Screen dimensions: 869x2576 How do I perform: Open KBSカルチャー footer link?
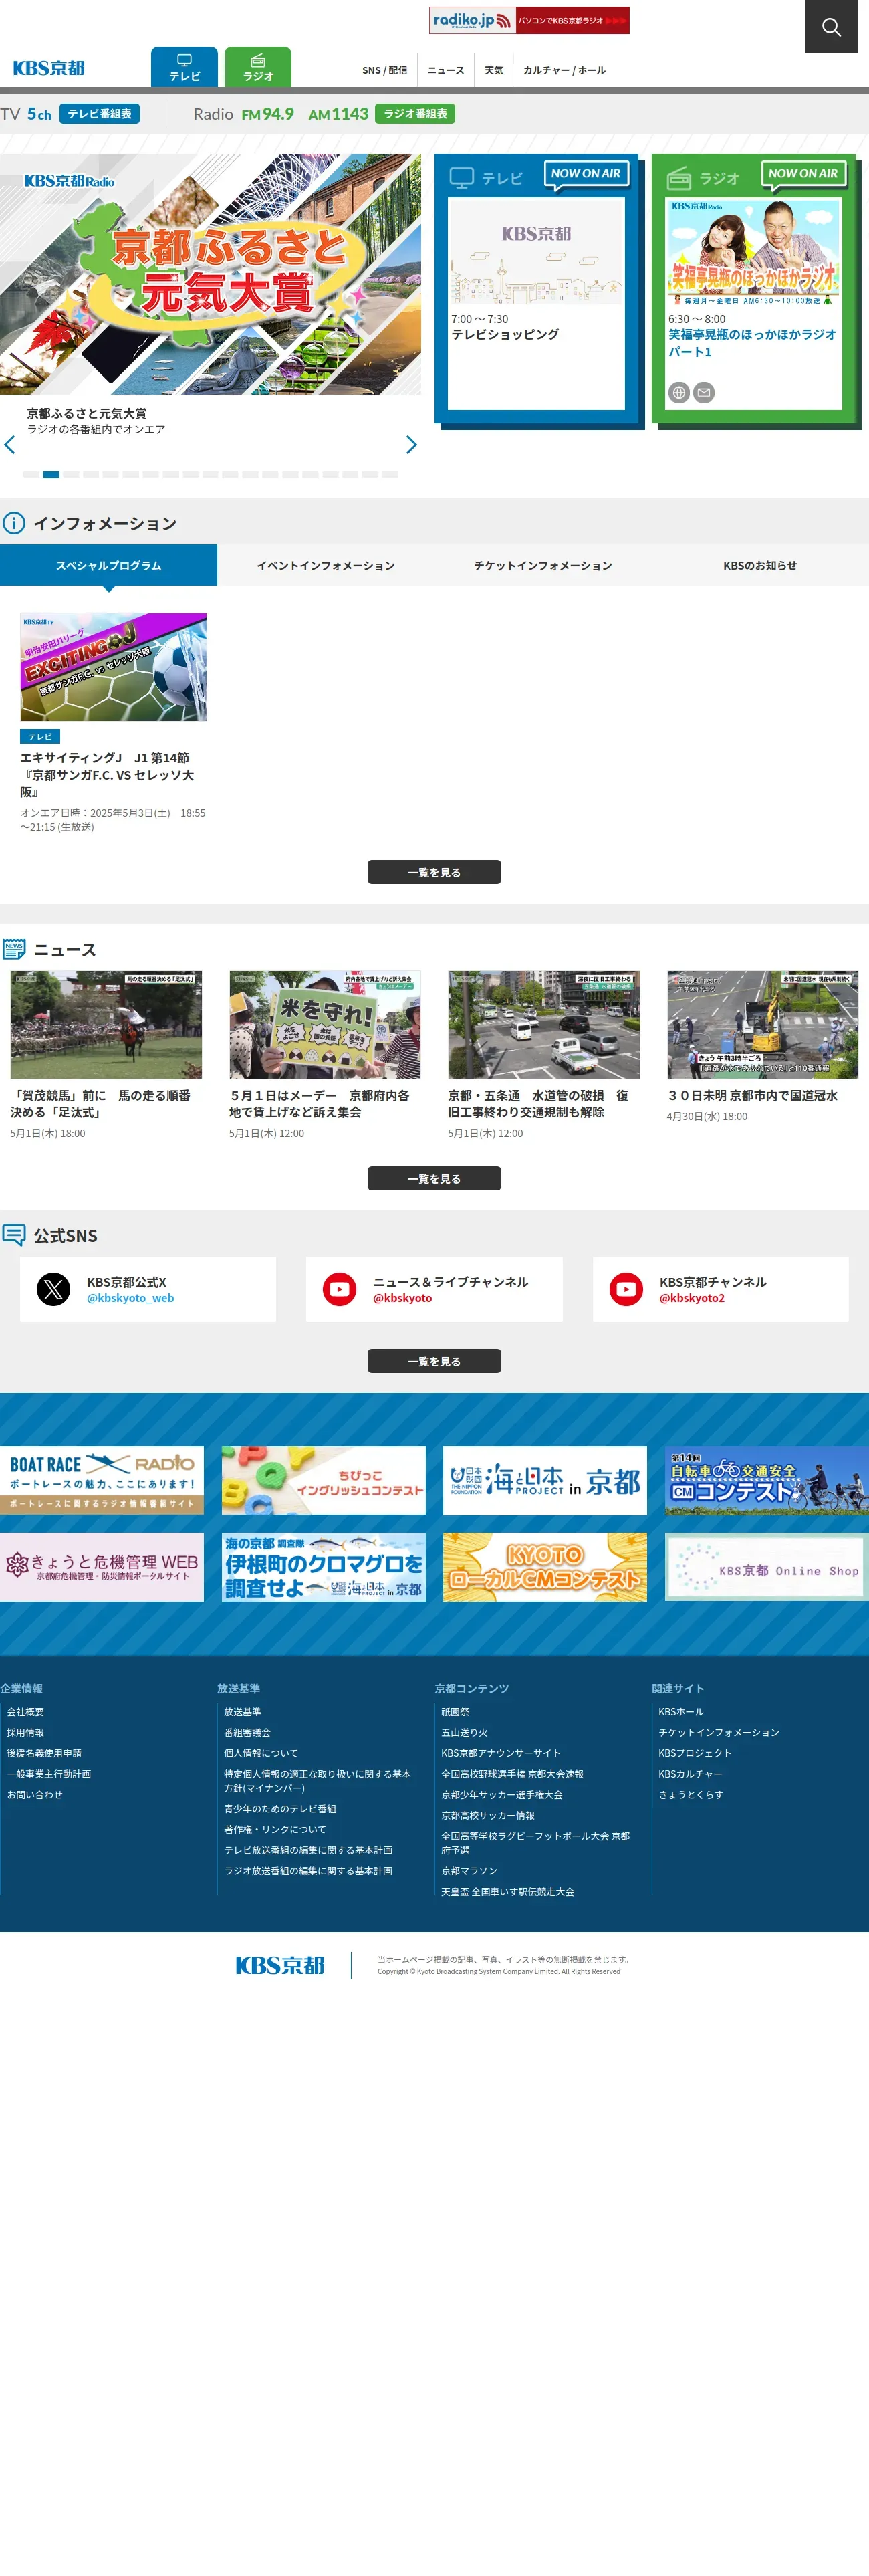(690, 1775)
